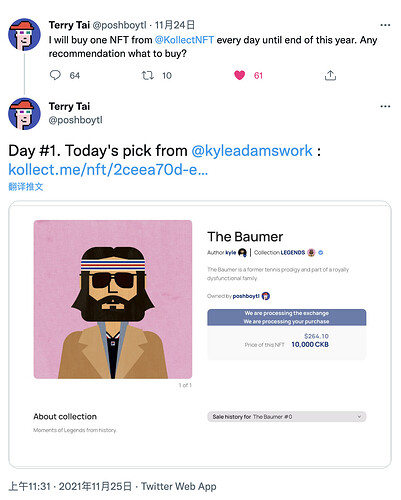
Task: Open the kollect.me/nft link
Action: pos(108,170)
